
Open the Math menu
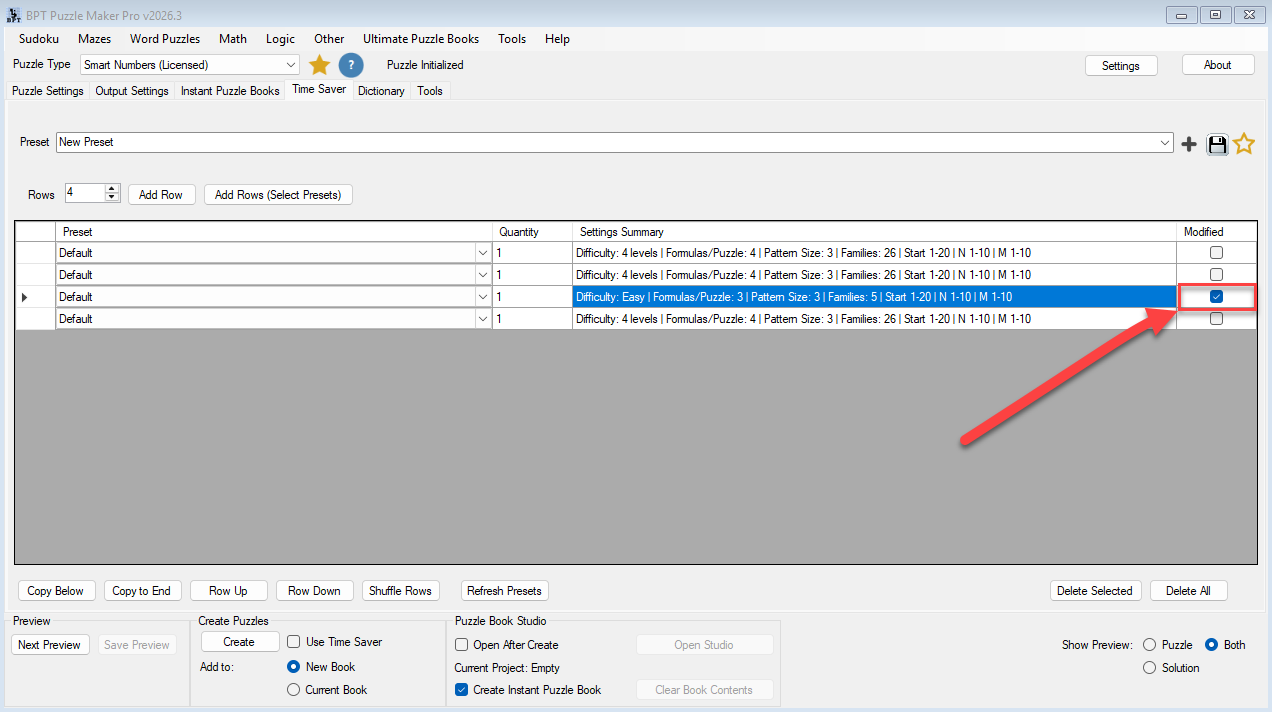click(233, 39)
